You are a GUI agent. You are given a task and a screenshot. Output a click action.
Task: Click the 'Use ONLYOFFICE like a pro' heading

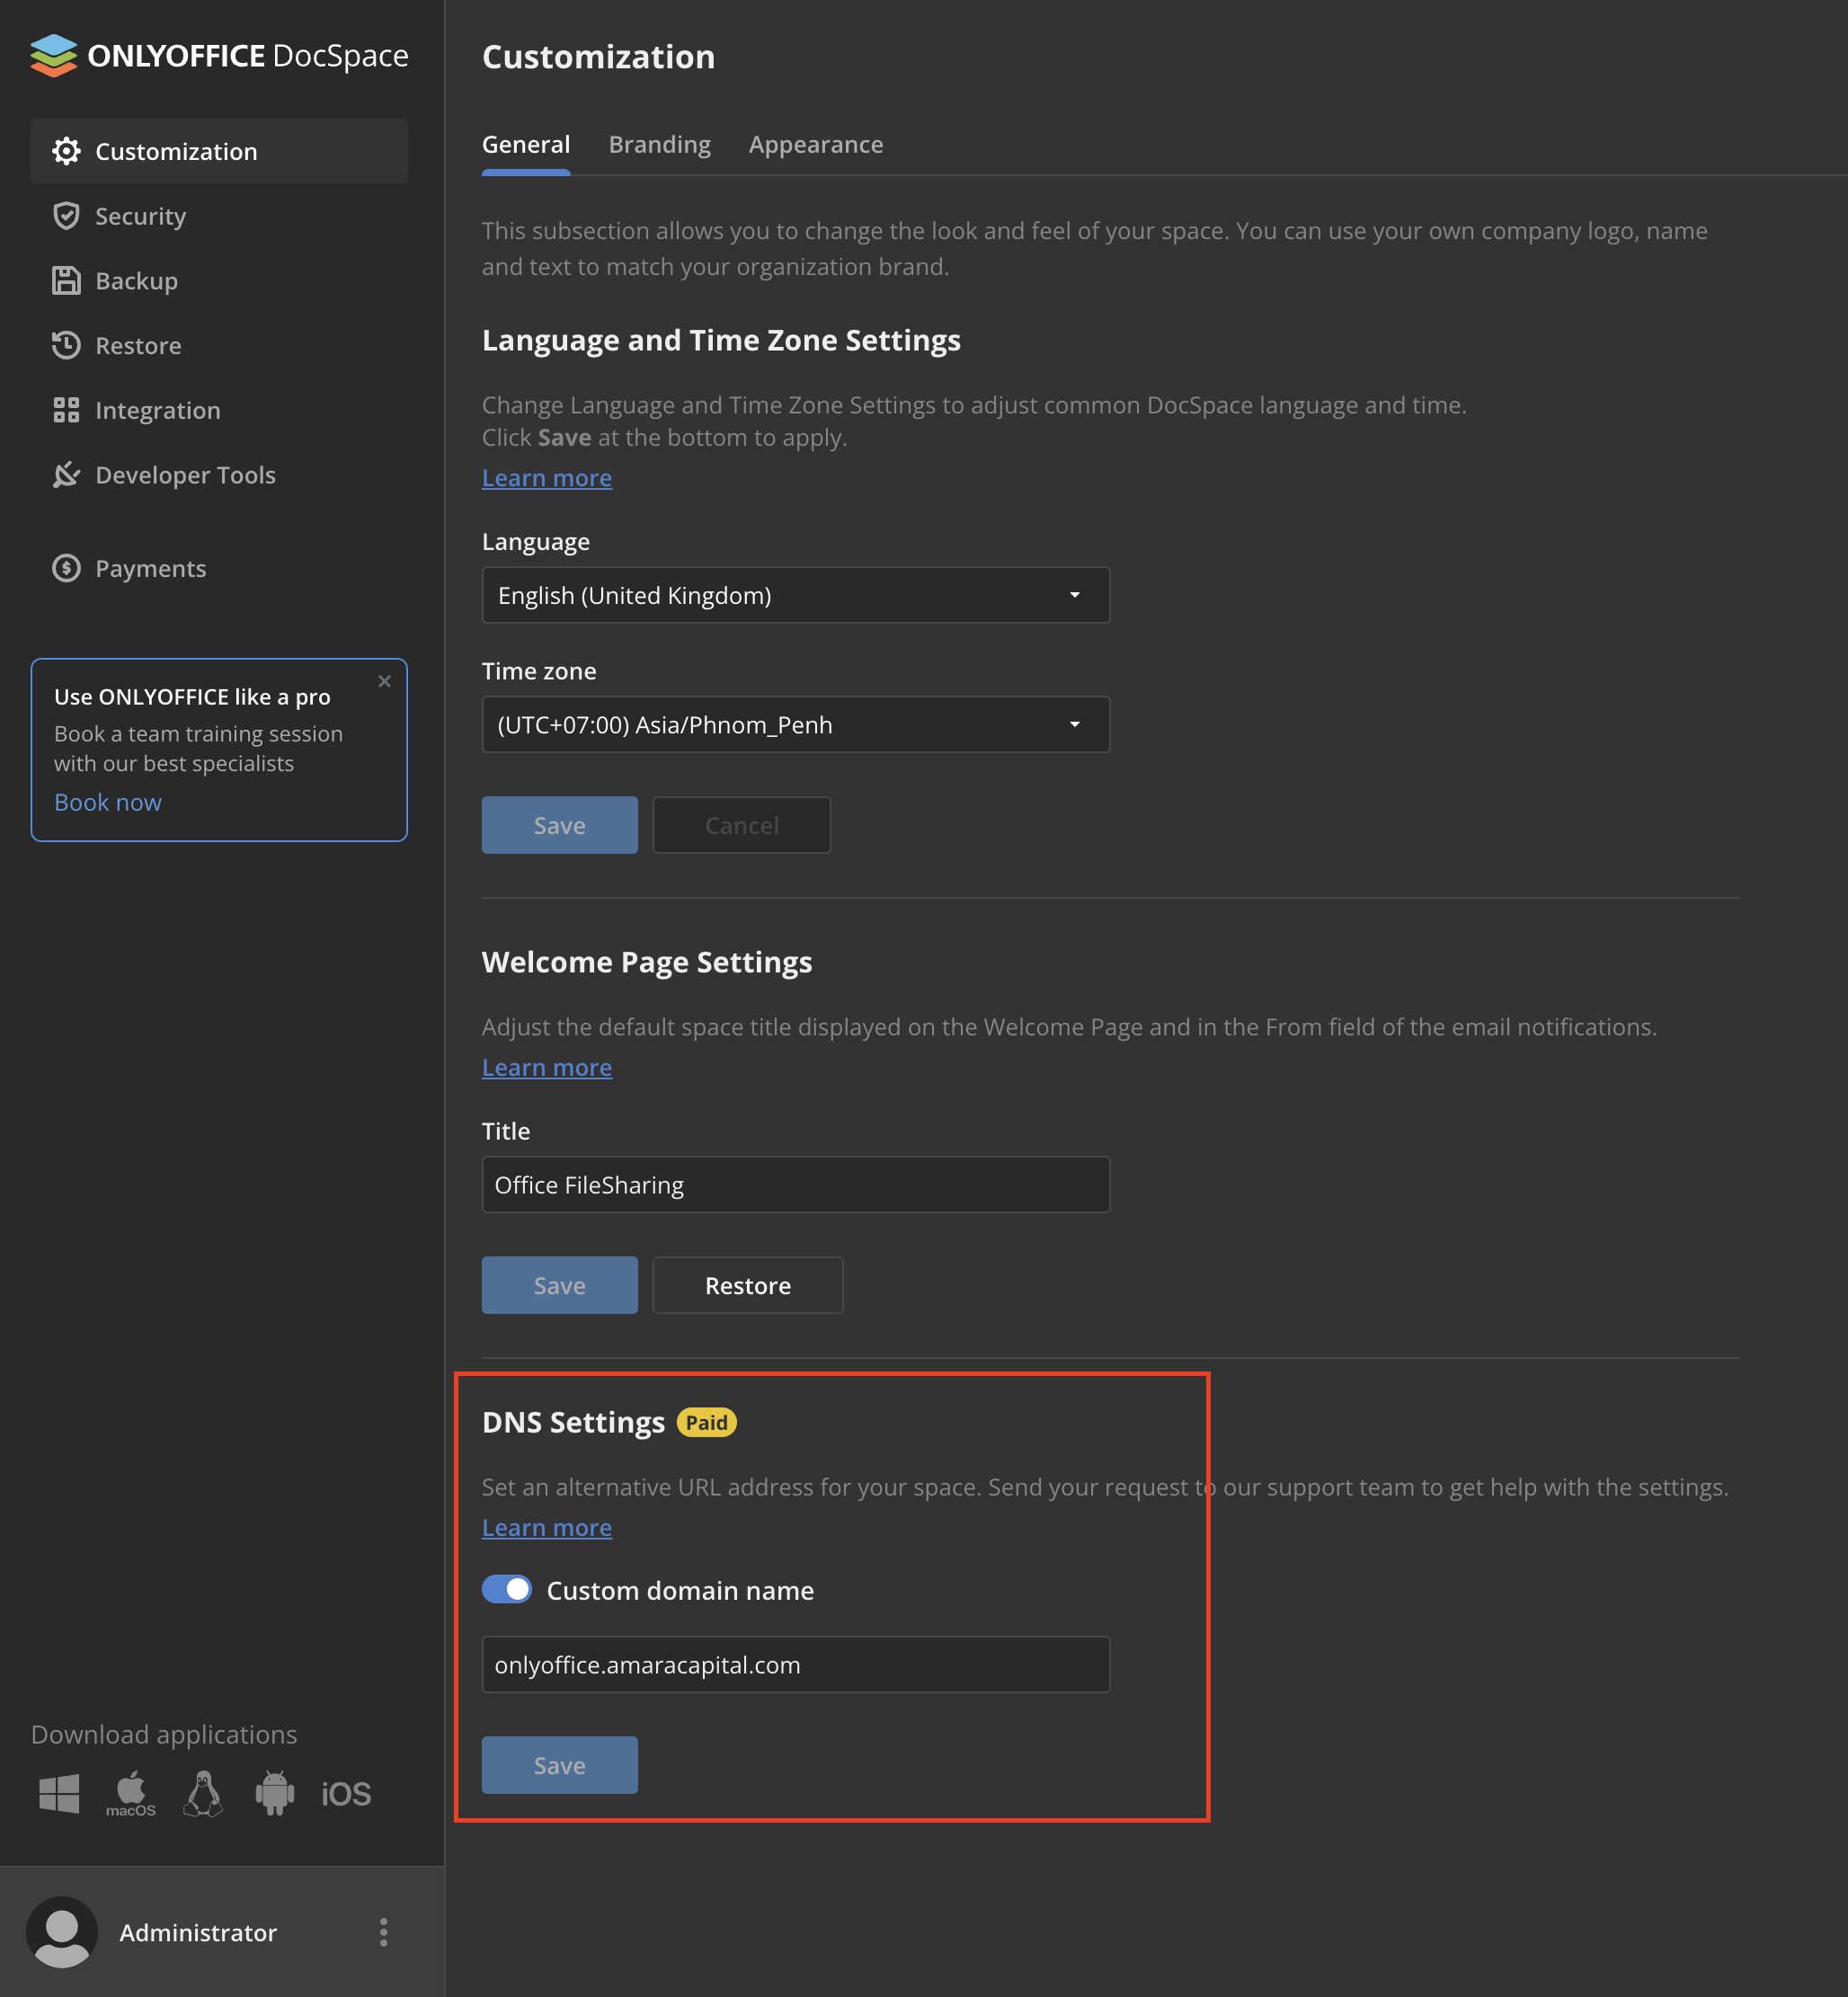tap(192, 697)
